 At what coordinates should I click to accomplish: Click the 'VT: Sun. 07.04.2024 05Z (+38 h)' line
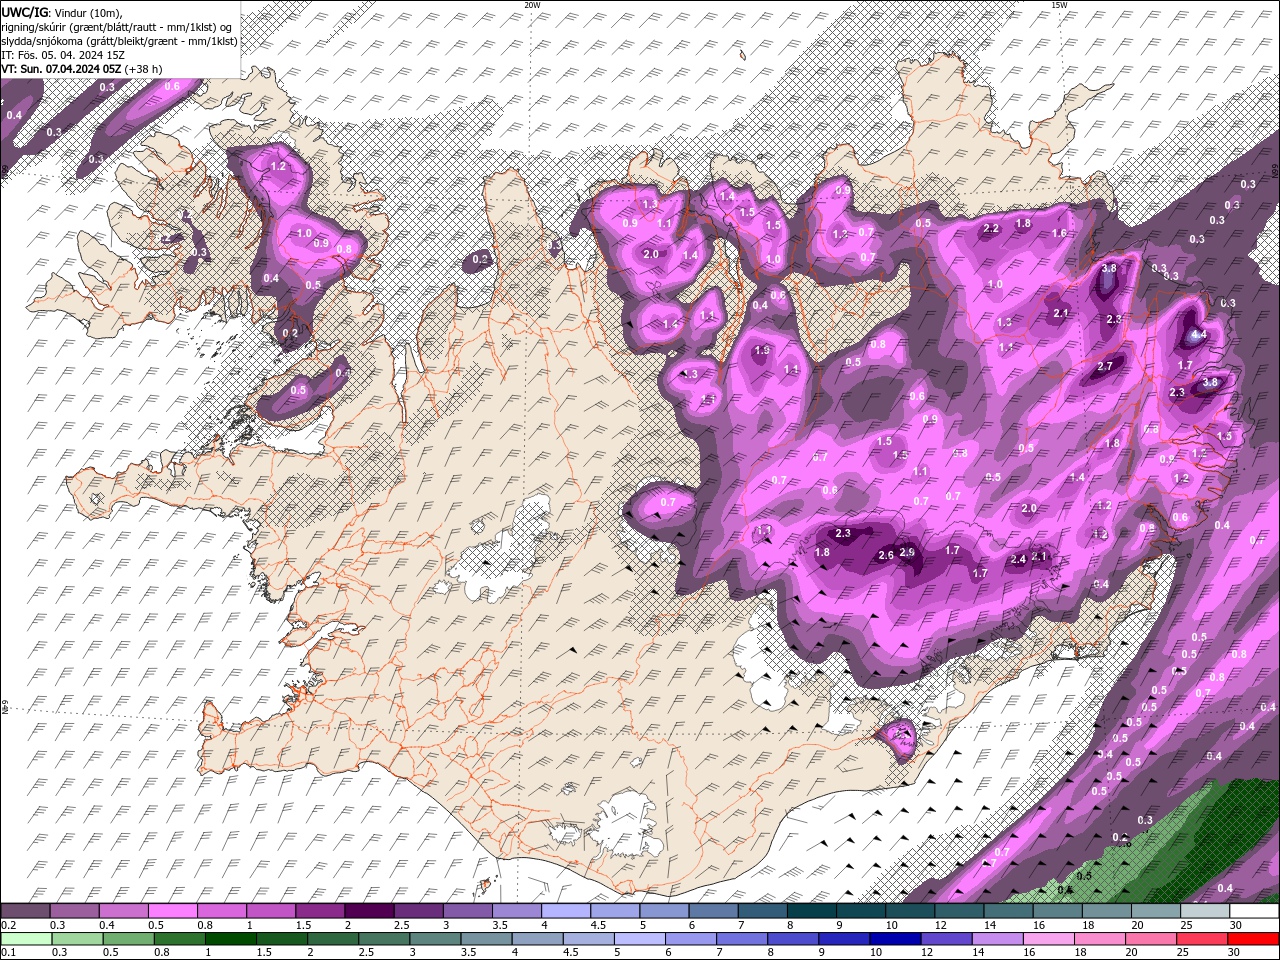point(82,68)
